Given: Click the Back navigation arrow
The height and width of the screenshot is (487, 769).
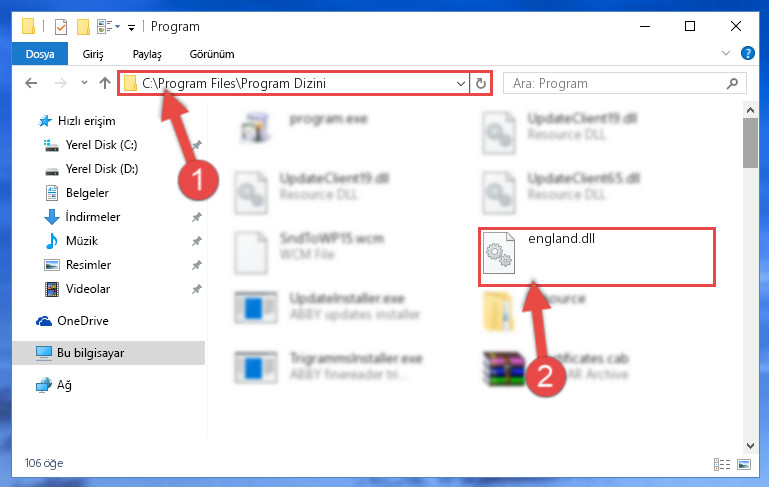Looking at the screenshot, I should [31, 83].
